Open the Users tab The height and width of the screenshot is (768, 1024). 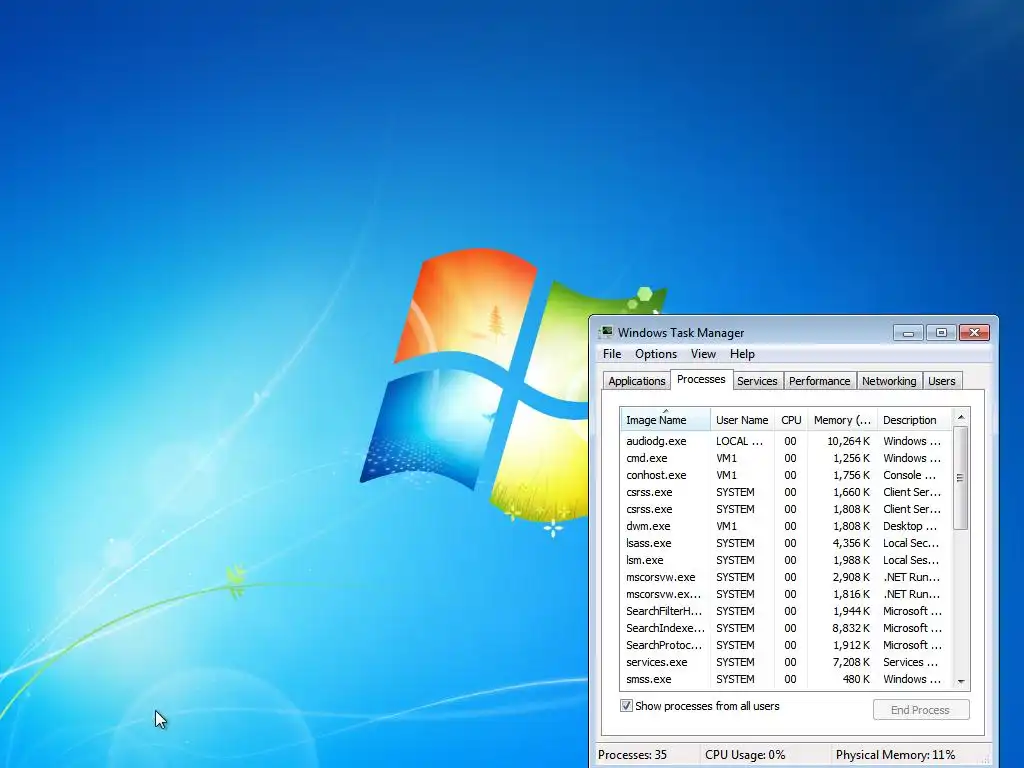(942, 381)
